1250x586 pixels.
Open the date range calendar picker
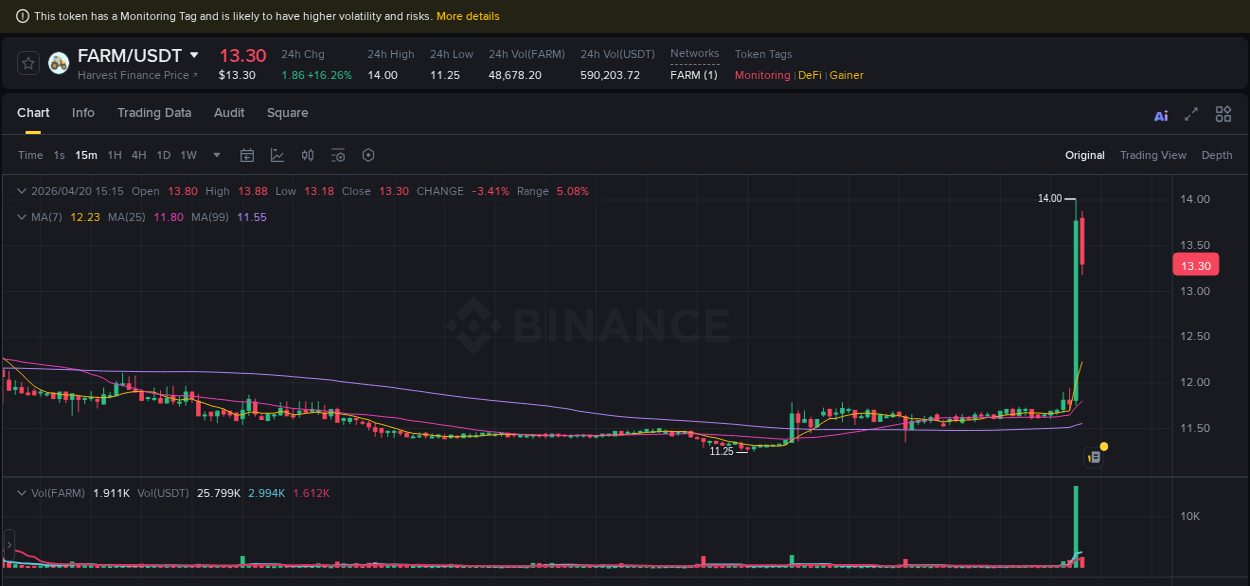click(x=247, y=155)
